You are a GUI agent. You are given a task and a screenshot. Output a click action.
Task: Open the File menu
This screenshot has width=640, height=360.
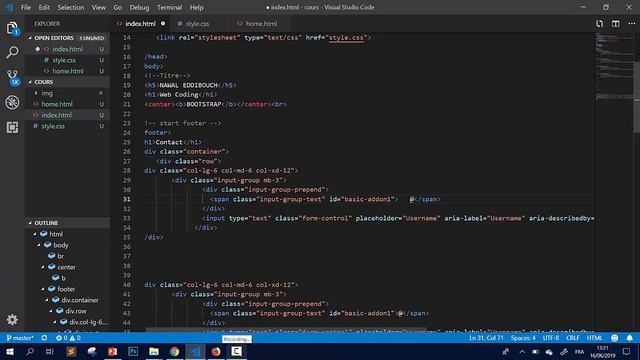tap(26, 7)
